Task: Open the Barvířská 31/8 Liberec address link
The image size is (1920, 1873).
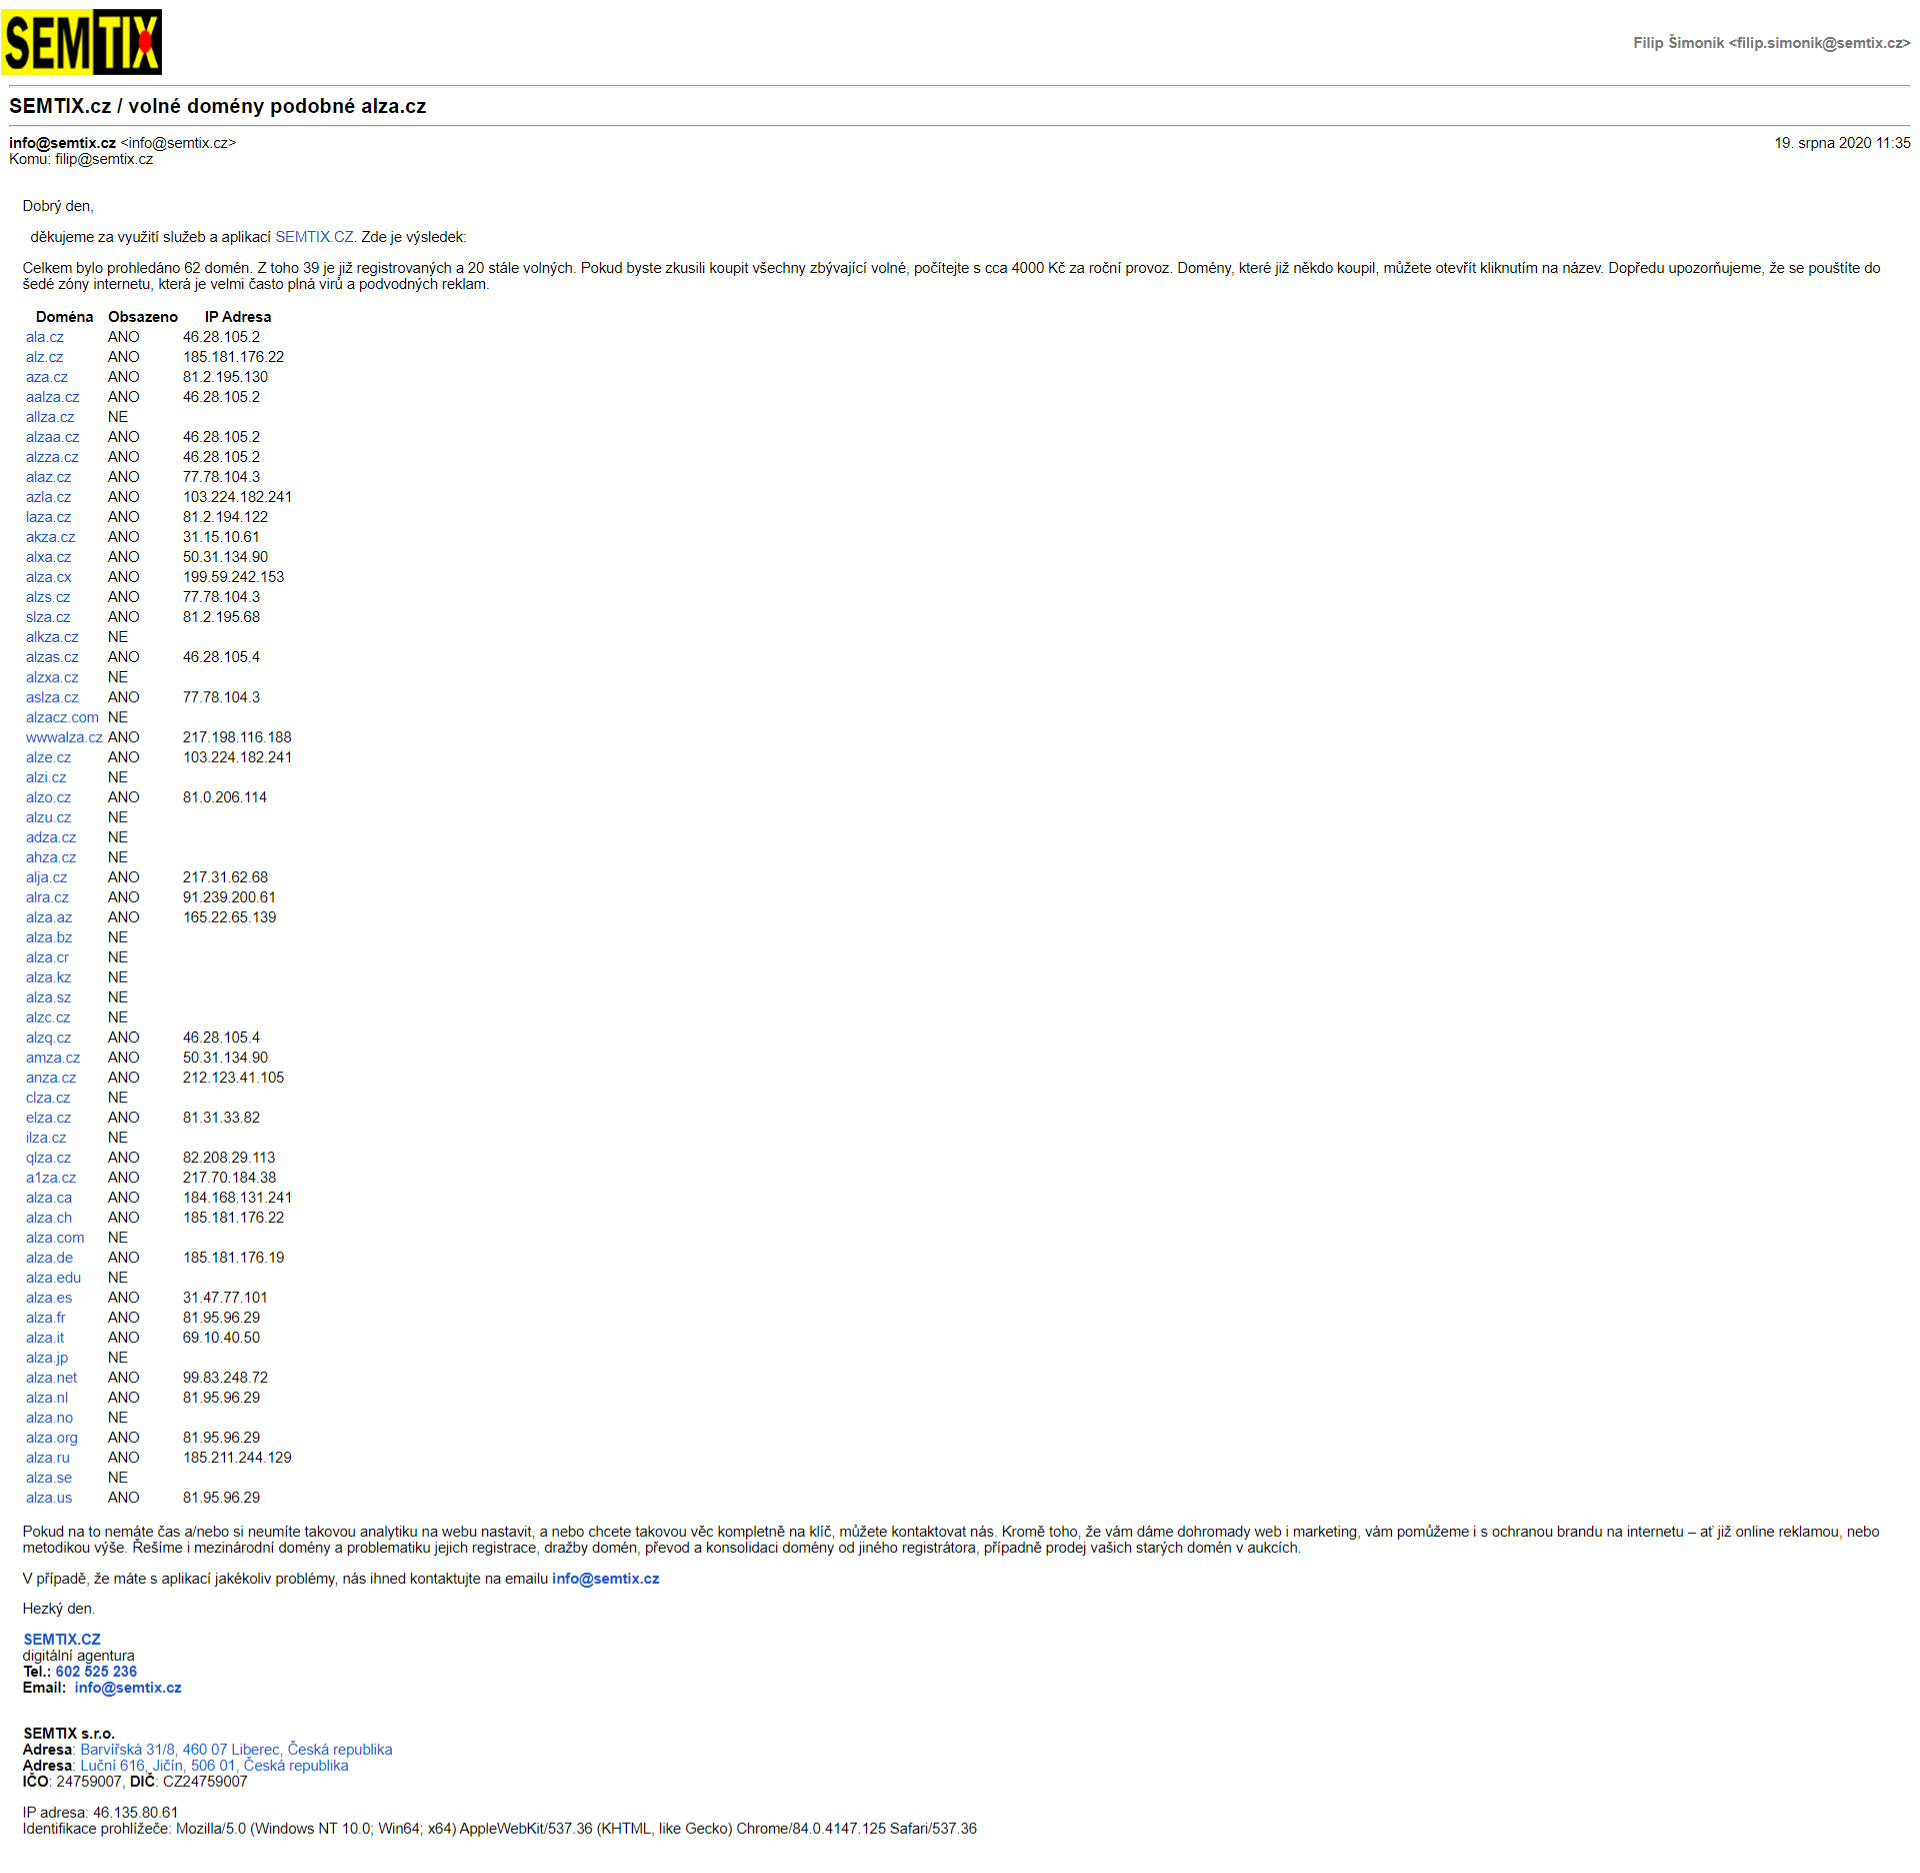Action: tap(236, 1749)
